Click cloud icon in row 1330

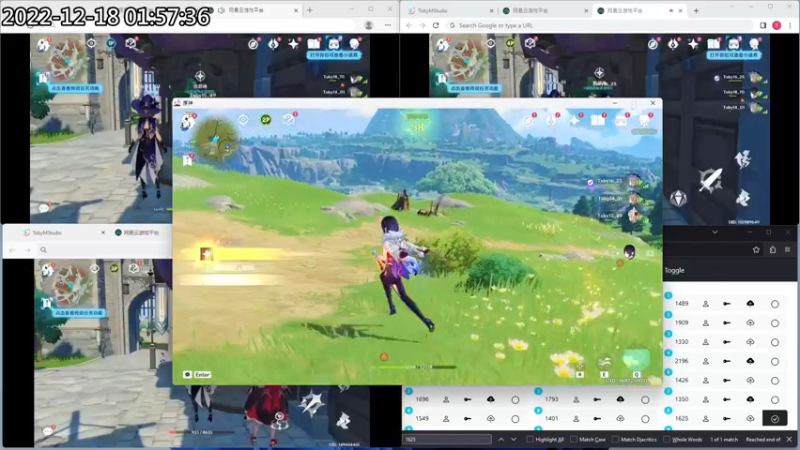click(x=750, y=342)
